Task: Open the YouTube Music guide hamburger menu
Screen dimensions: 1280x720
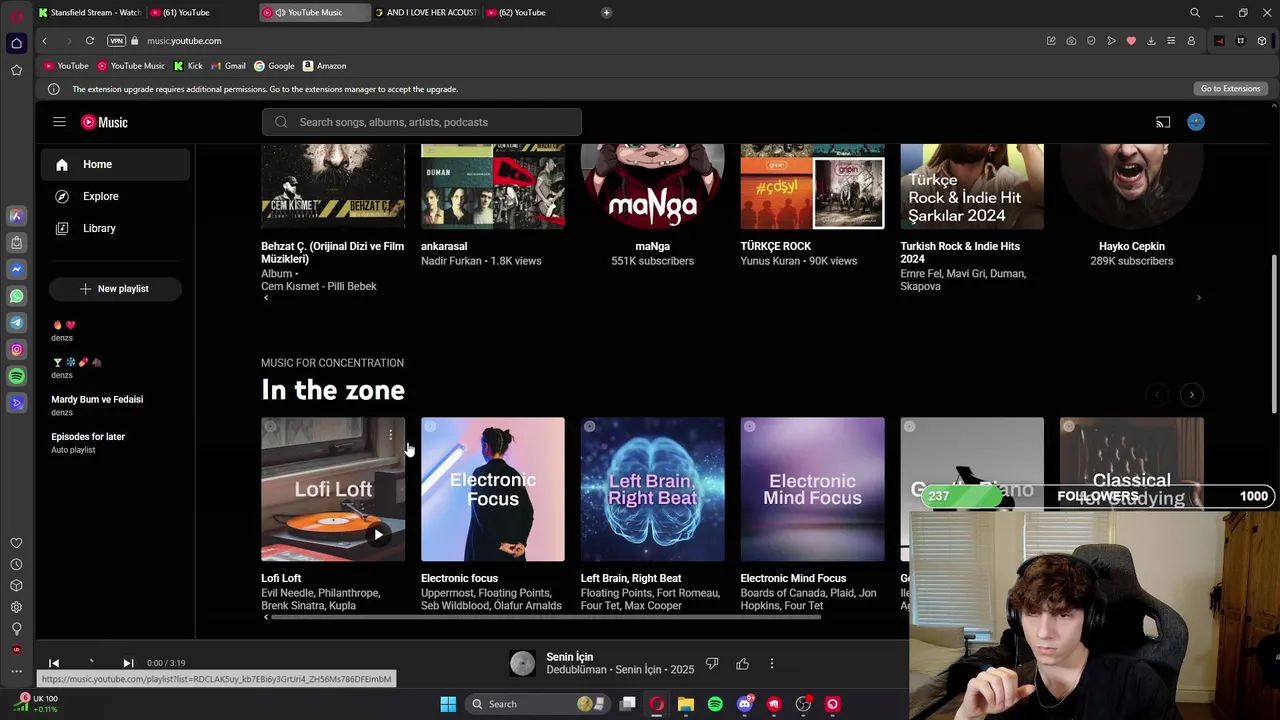Action: pos(59,122)
